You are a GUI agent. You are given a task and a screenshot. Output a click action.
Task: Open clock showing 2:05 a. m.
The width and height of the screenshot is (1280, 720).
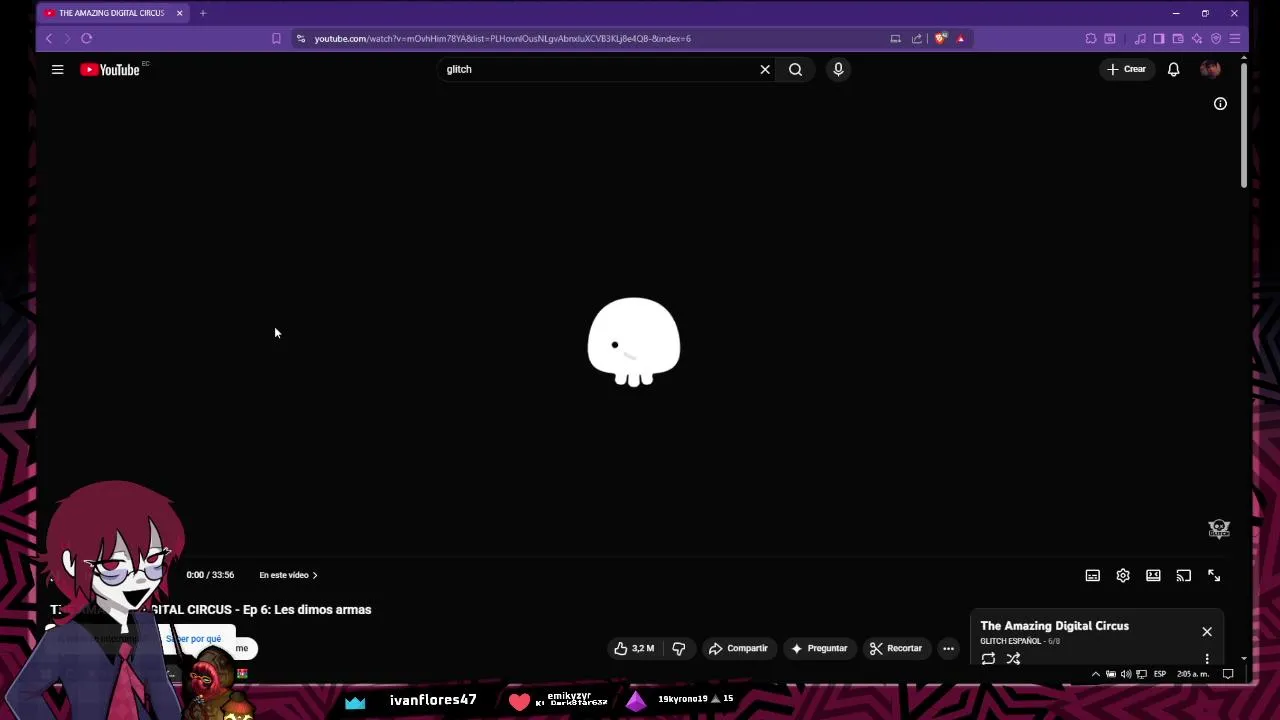[x=1193, y=674]
